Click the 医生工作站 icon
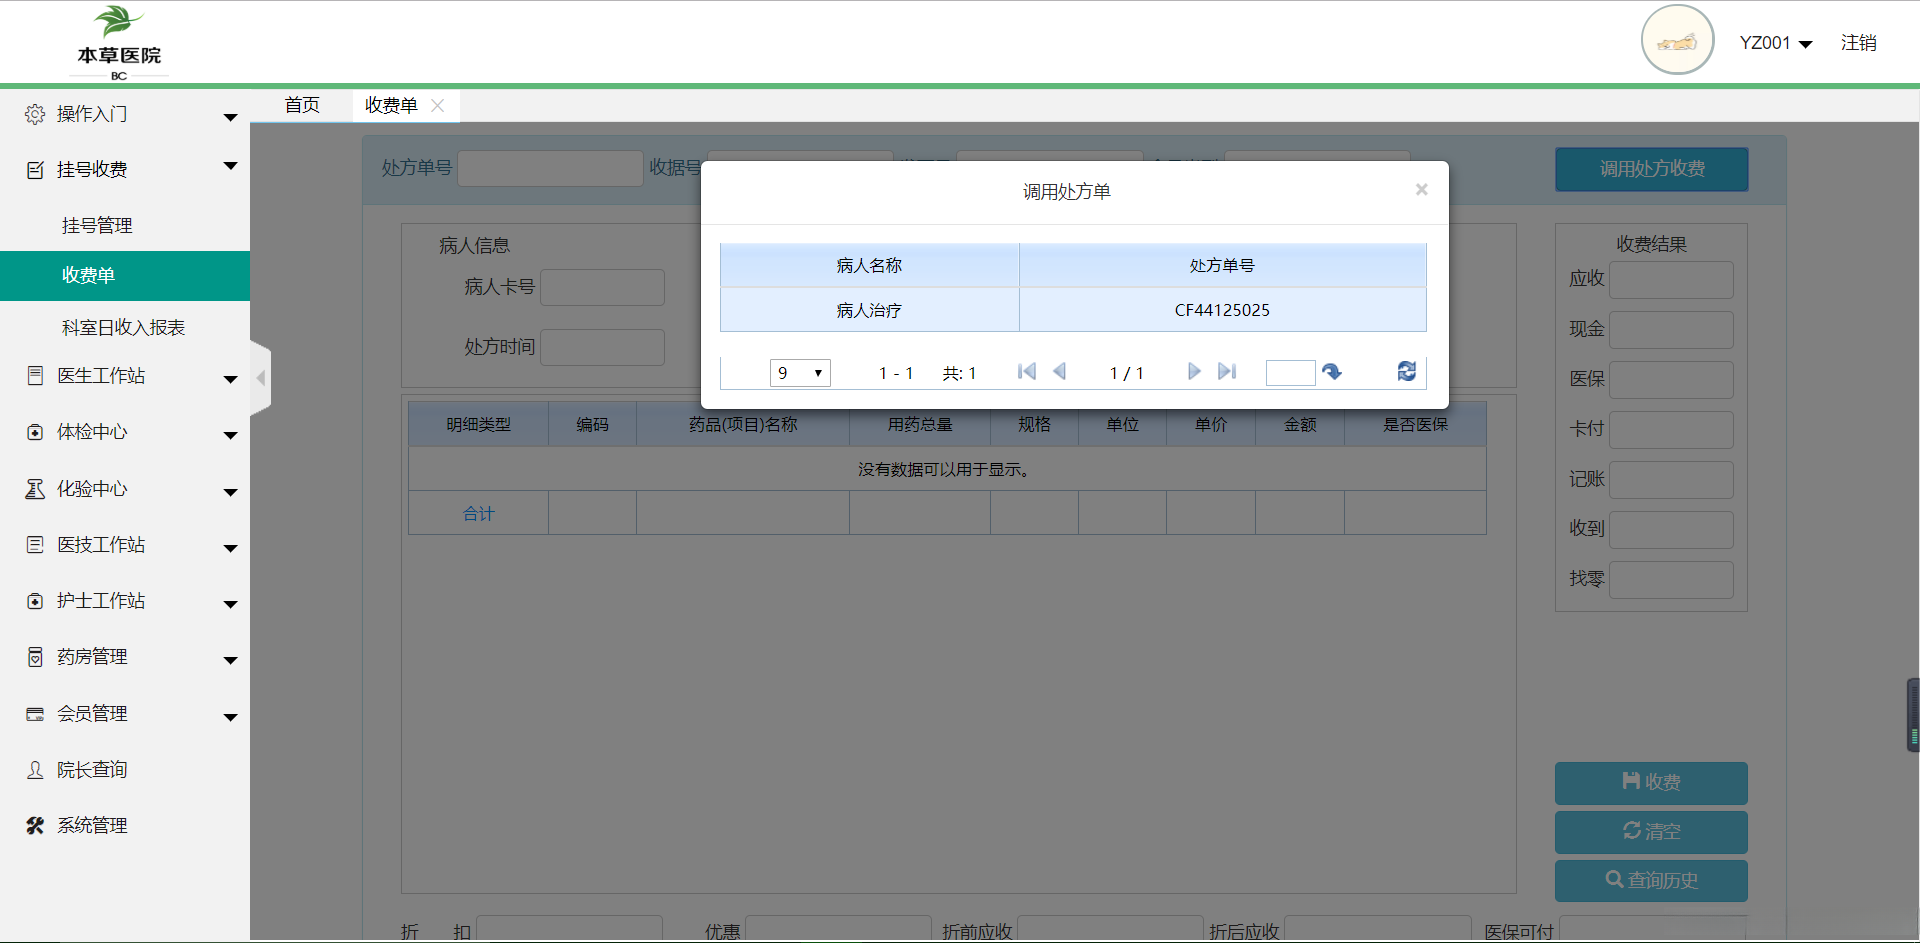This screenshot has height=943, width=1920. [x=35, y=376]
